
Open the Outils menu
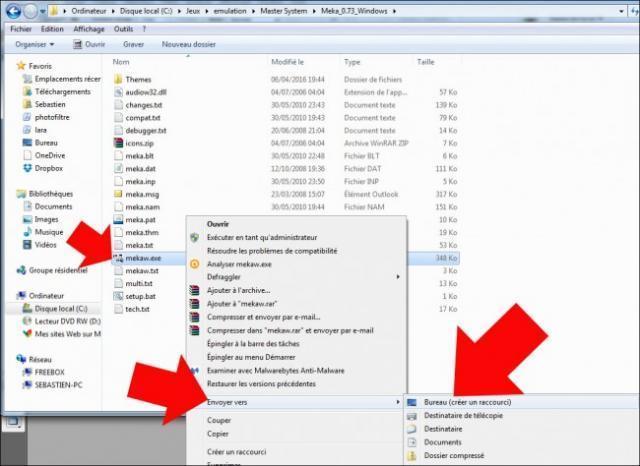click(x=124, y=29)
